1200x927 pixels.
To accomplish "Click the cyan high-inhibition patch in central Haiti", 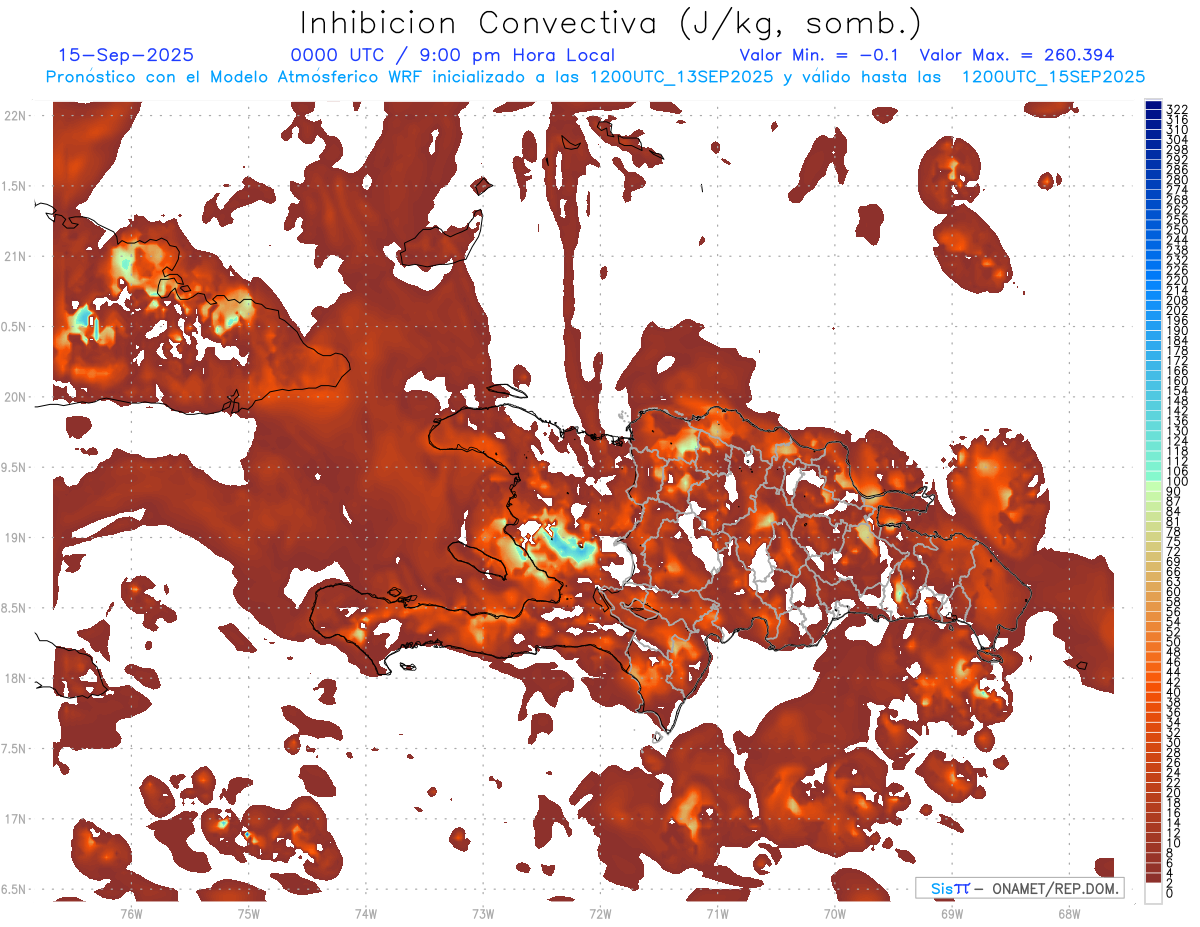I will 570,546.
